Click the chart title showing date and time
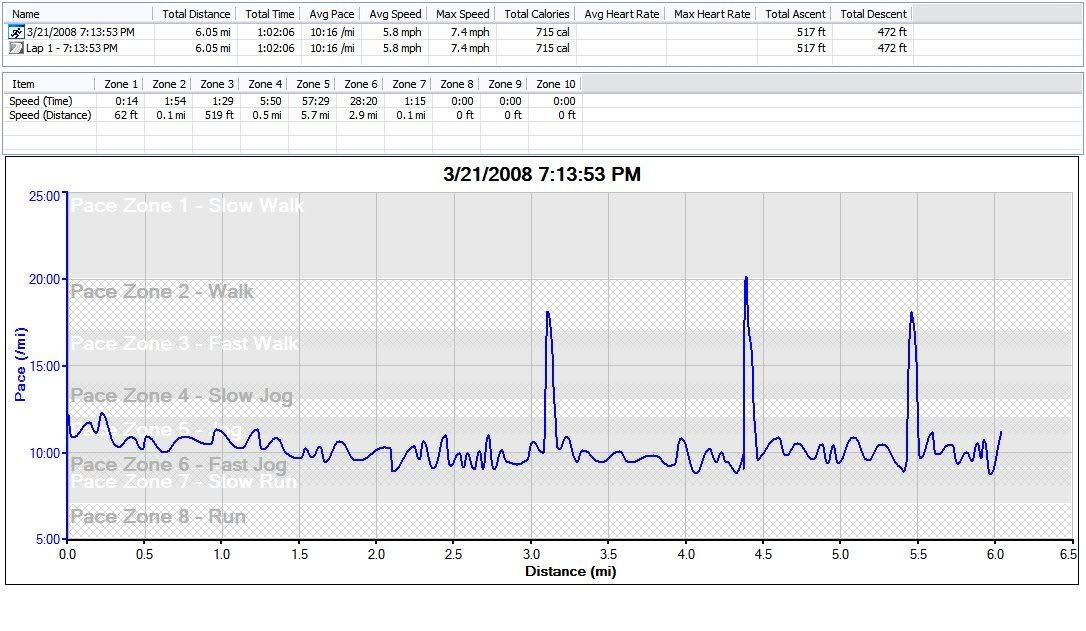The image size is (1086, 631). tap(541, 175)
